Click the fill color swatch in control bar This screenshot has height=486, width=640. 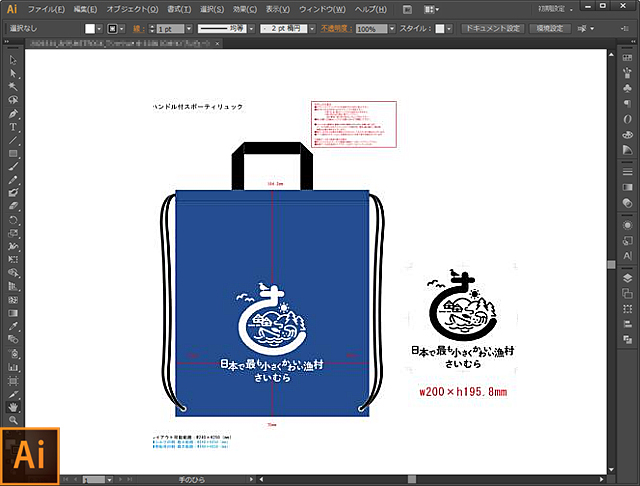click(x=88, y=29)
